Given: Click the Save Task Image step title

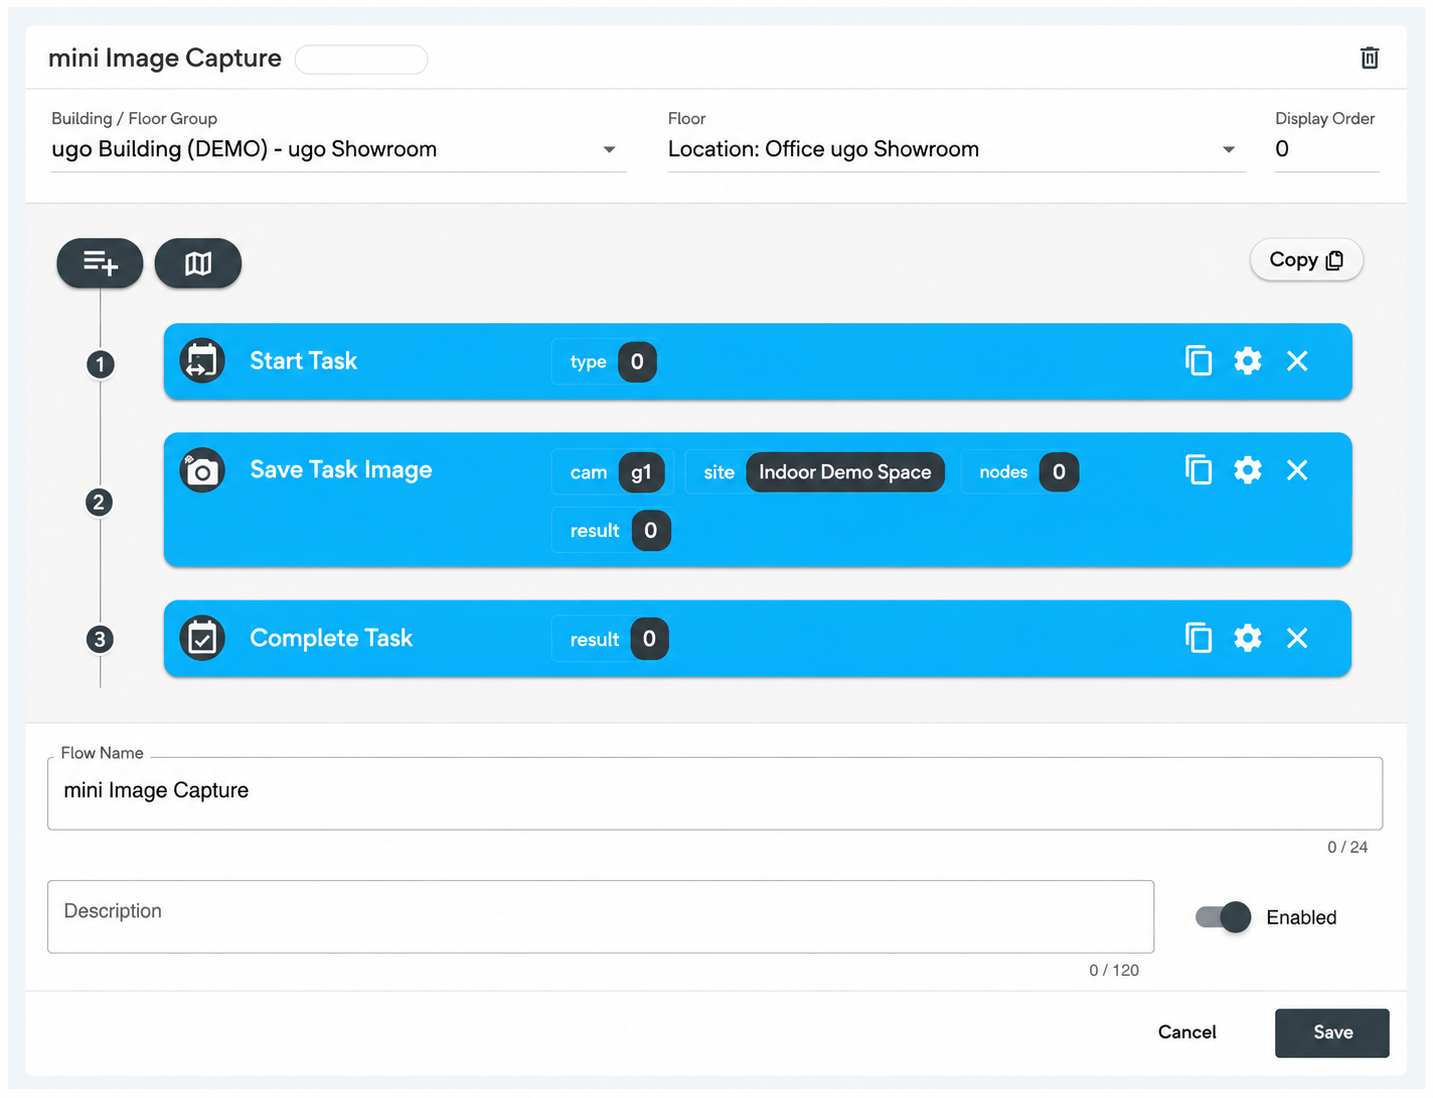Looking at the screenshot, I should click(x=341, y=470).
